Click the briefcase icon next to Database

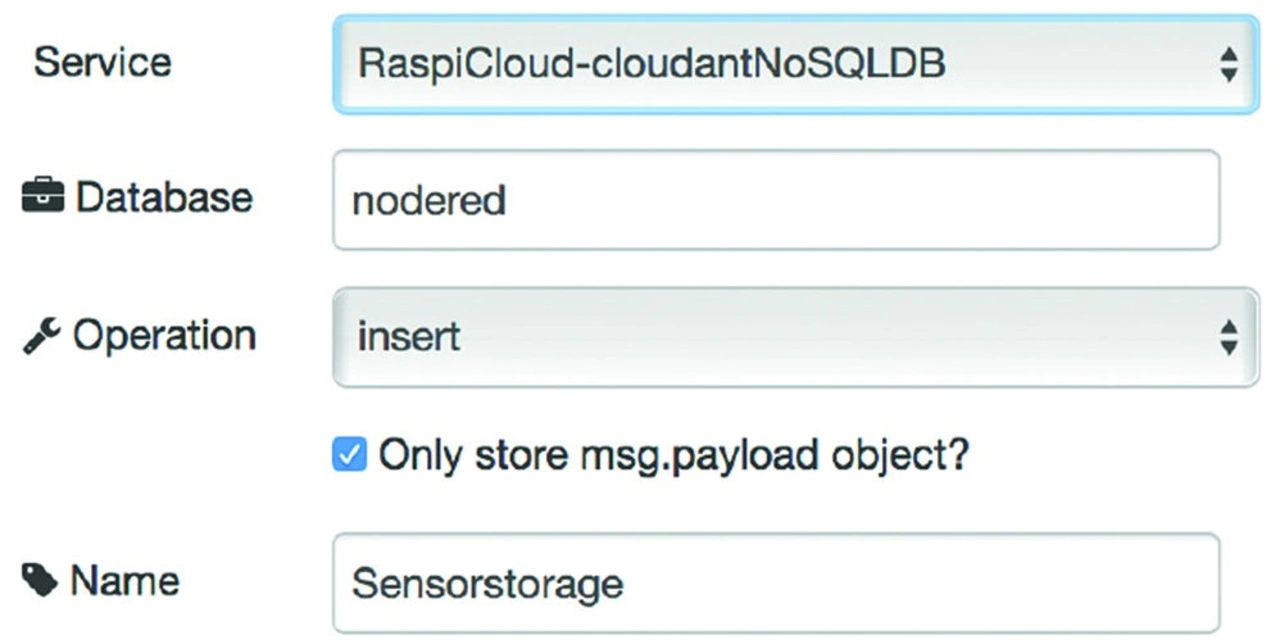point(43,197)
